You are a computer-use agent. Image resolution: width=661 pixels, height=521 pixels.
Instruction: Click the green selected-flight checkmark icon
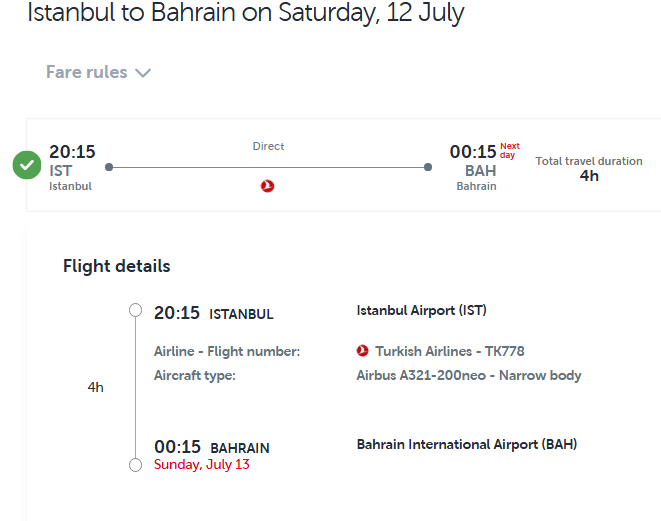click(x=27, y=166)
